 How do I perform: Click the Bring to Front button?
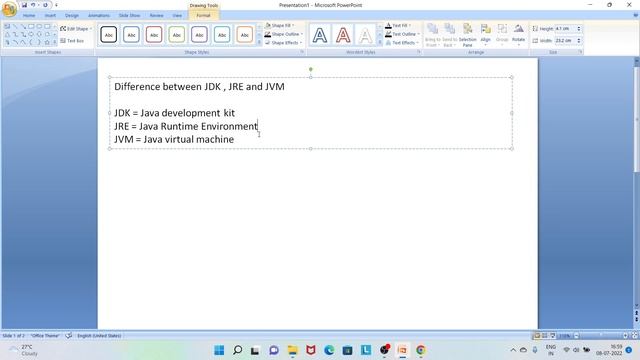432,35
